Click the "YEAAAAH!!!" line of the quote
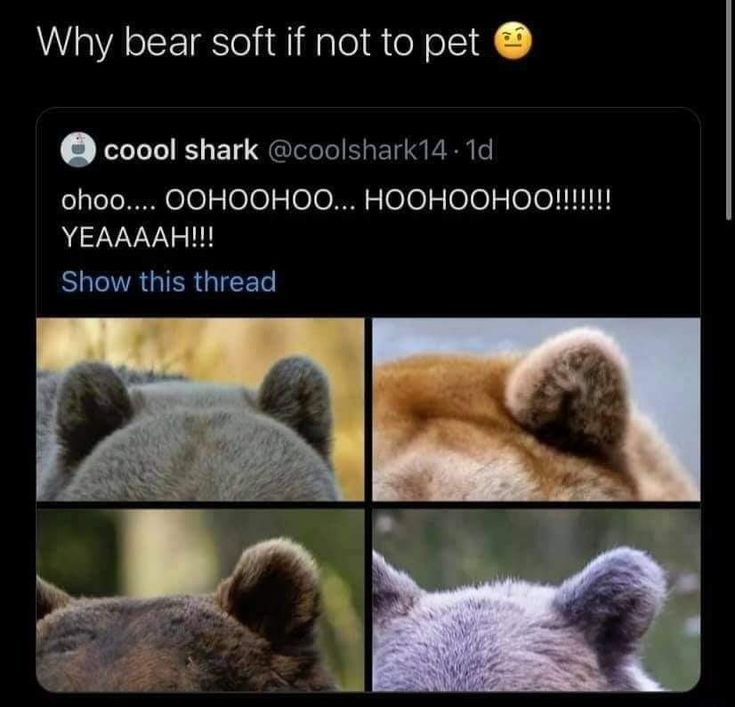 (x=137, y=240)
